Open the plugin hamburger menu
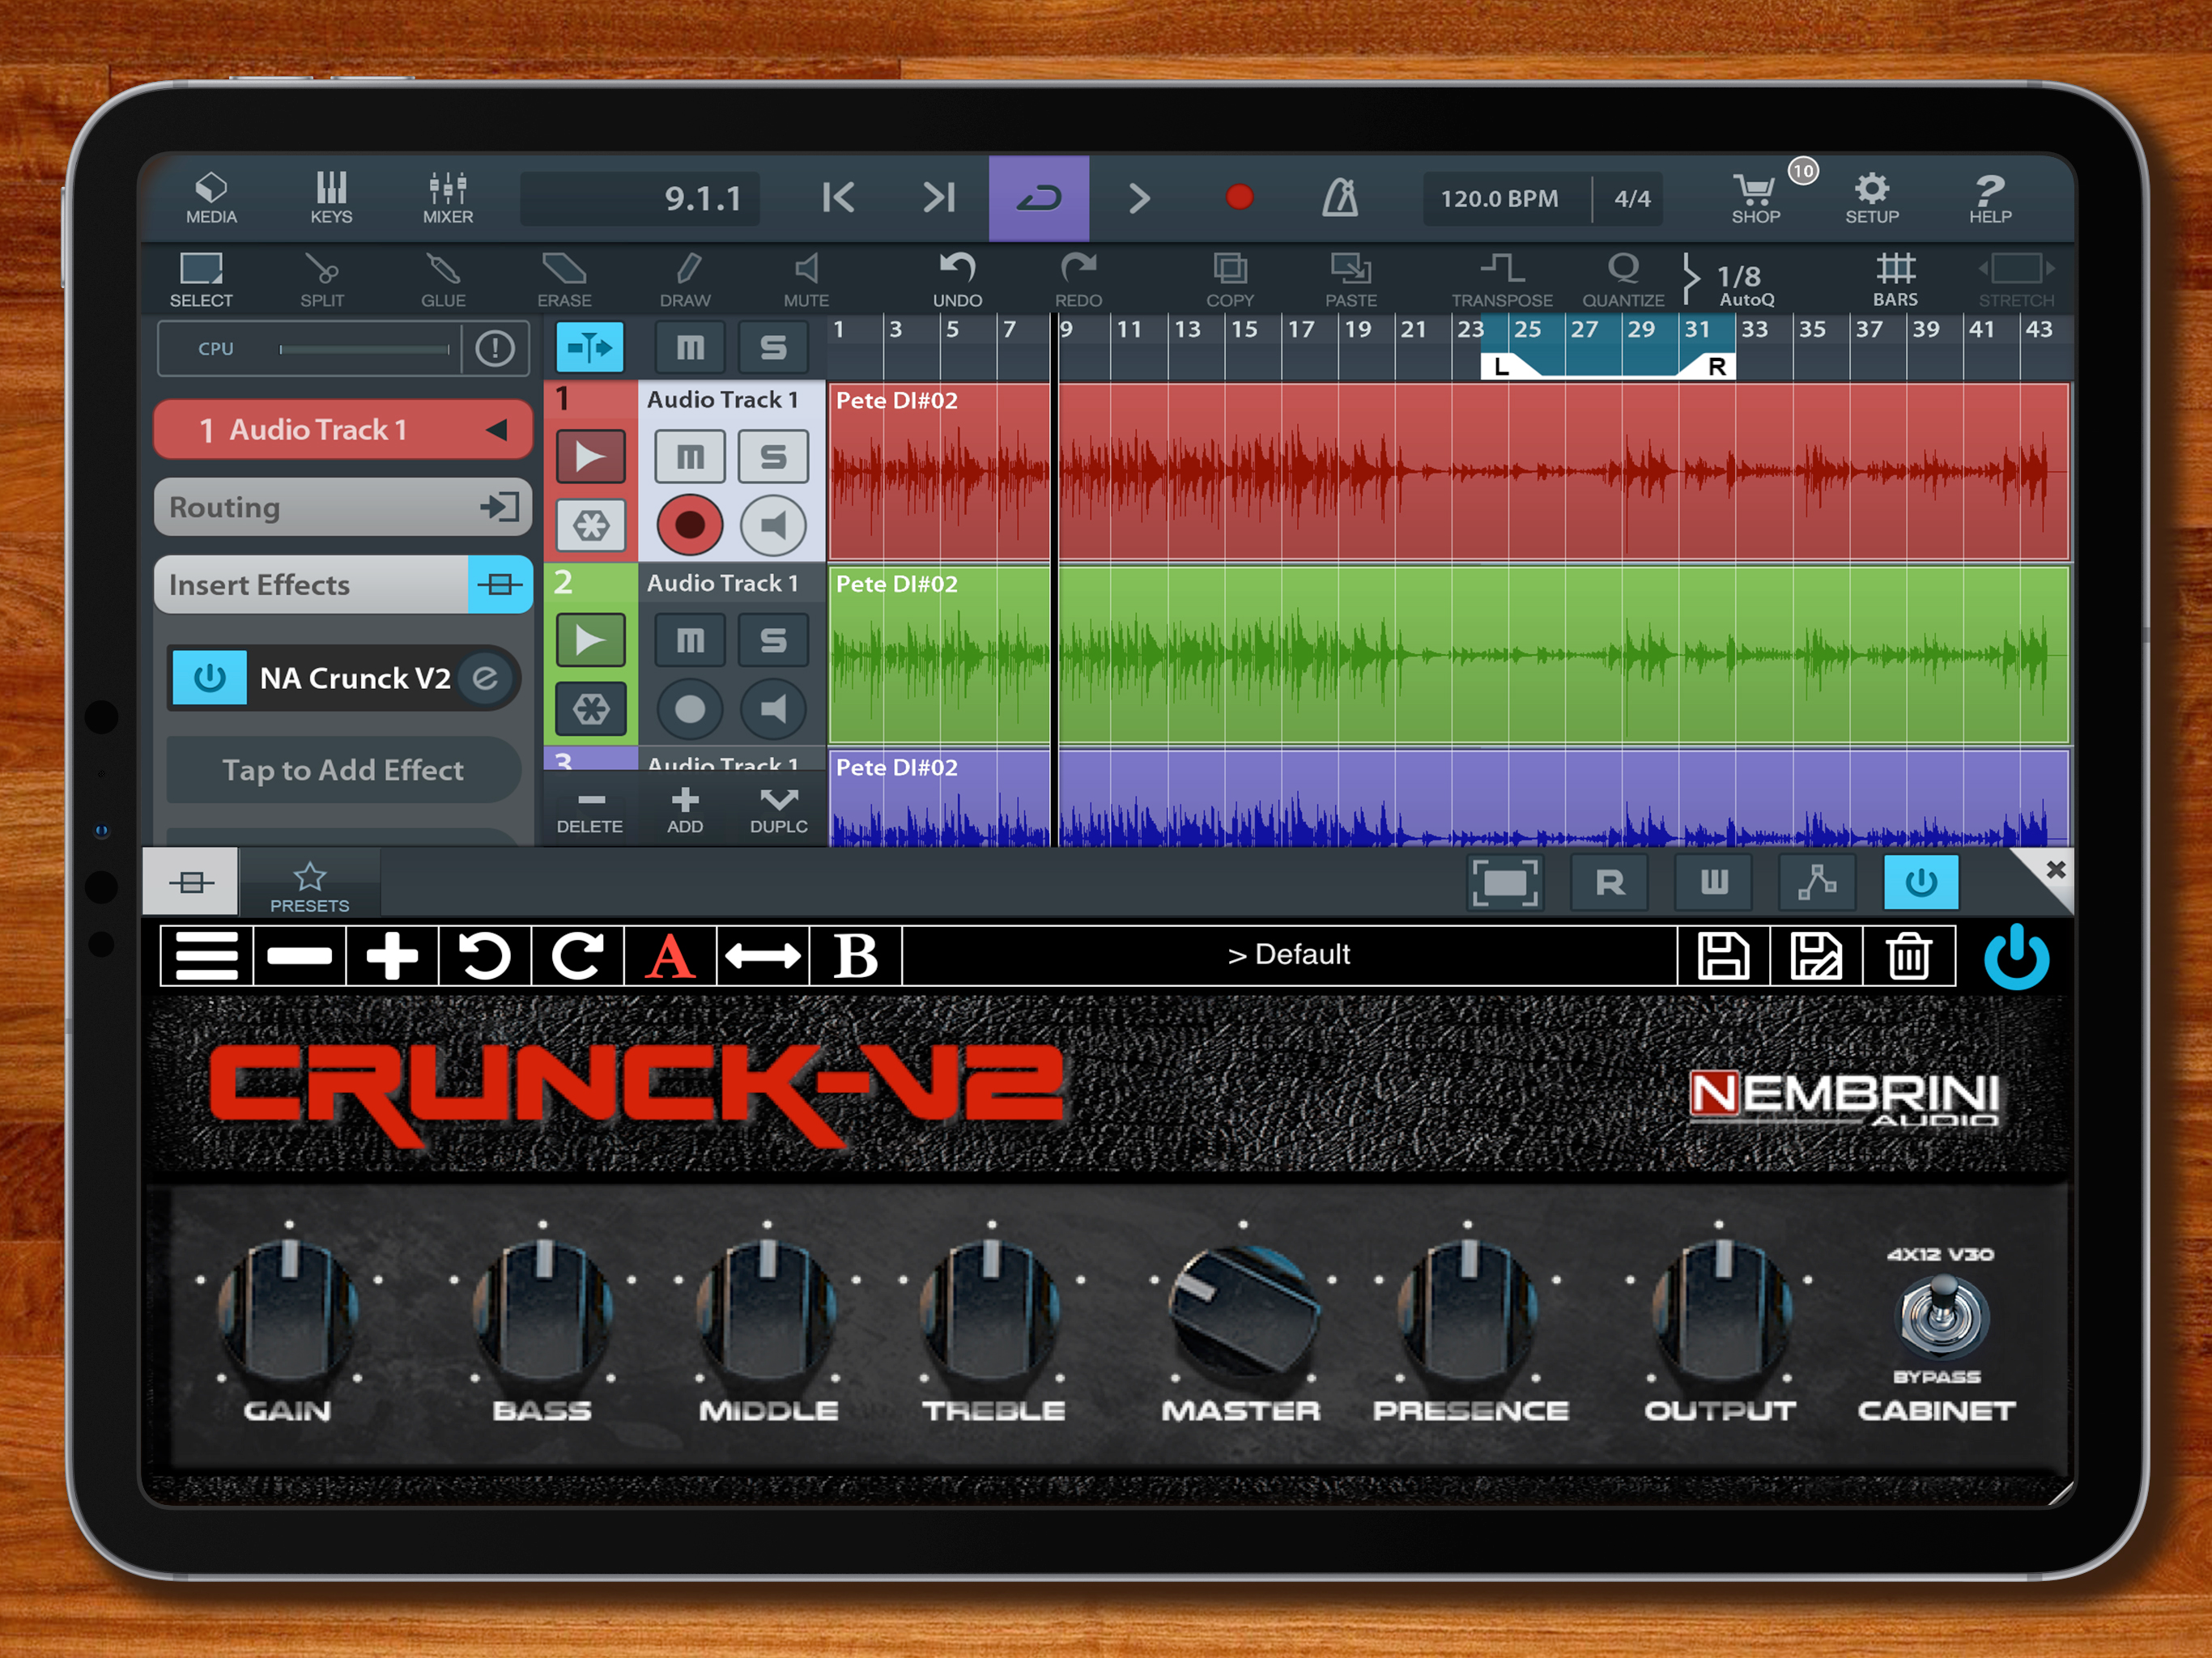The width and height of the screenshot is (2212, 1658). click(206, 956)
